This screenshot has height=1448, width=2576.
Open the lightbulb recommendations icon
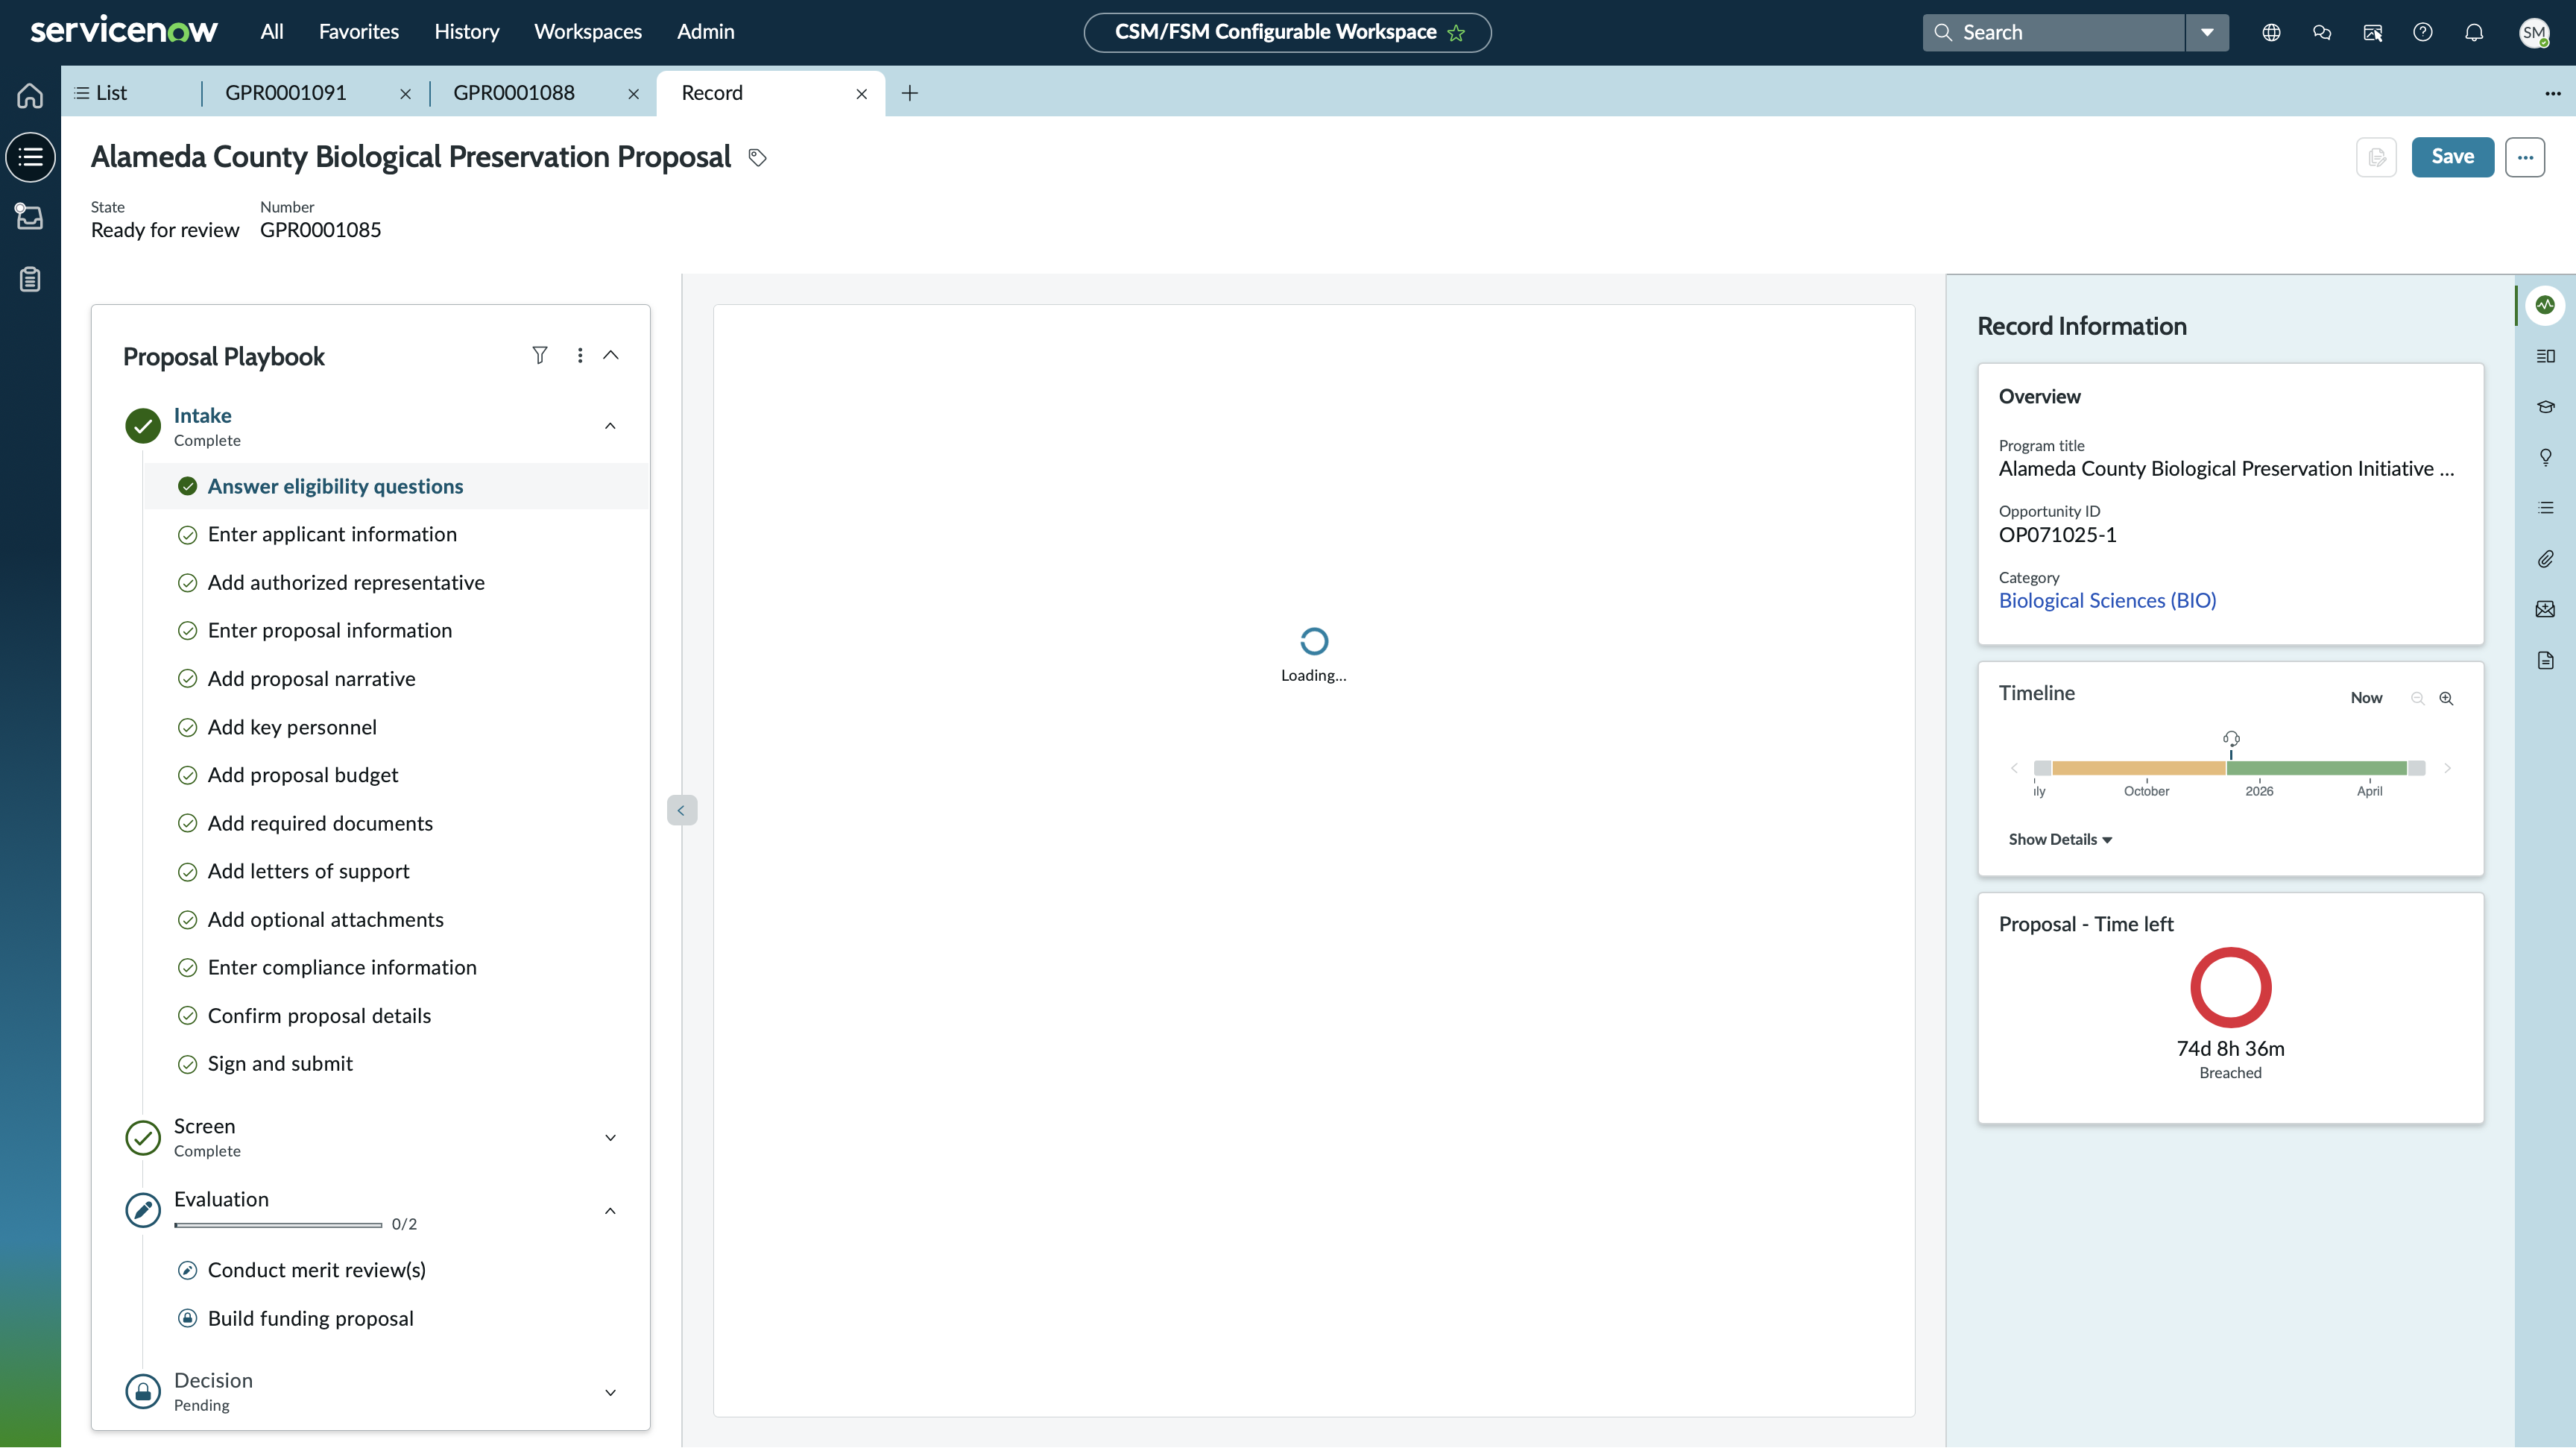pos(2545,458)
